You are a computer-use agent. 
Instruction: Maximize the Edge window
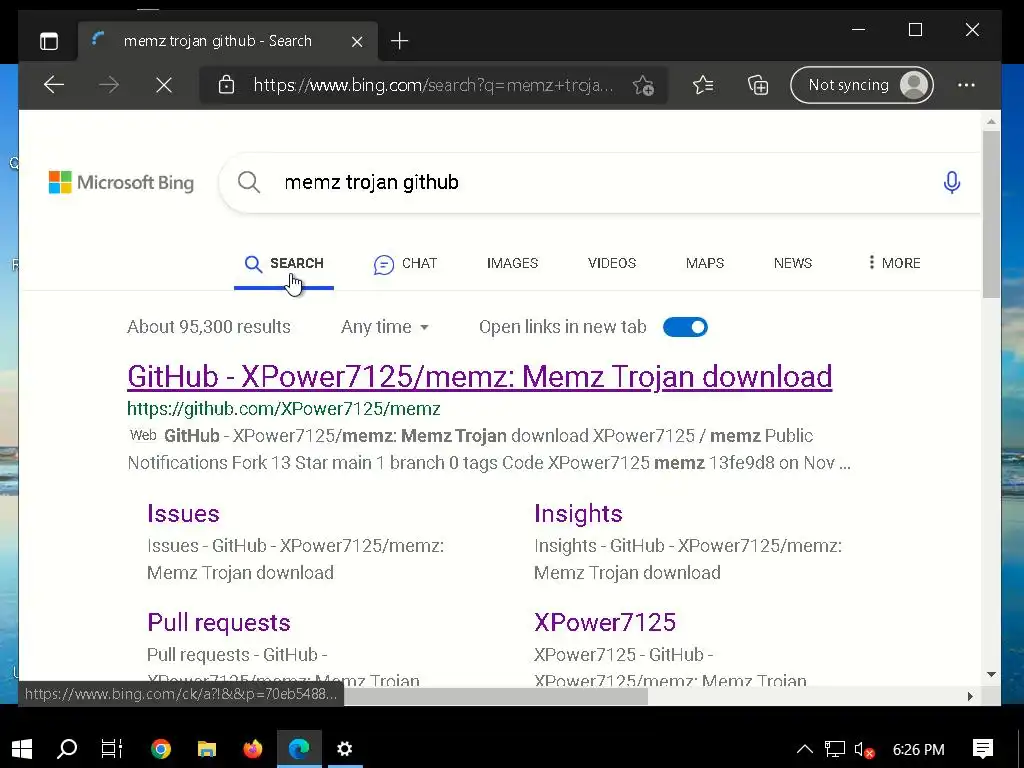pos(916,30)
